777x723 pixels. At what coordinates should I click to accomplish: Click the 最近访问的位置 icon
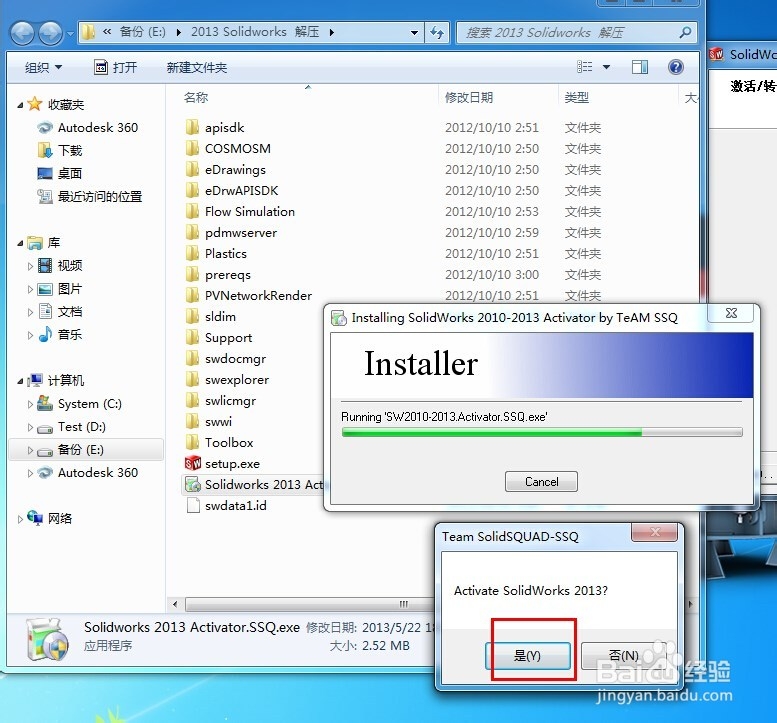(x=45, y=196)
